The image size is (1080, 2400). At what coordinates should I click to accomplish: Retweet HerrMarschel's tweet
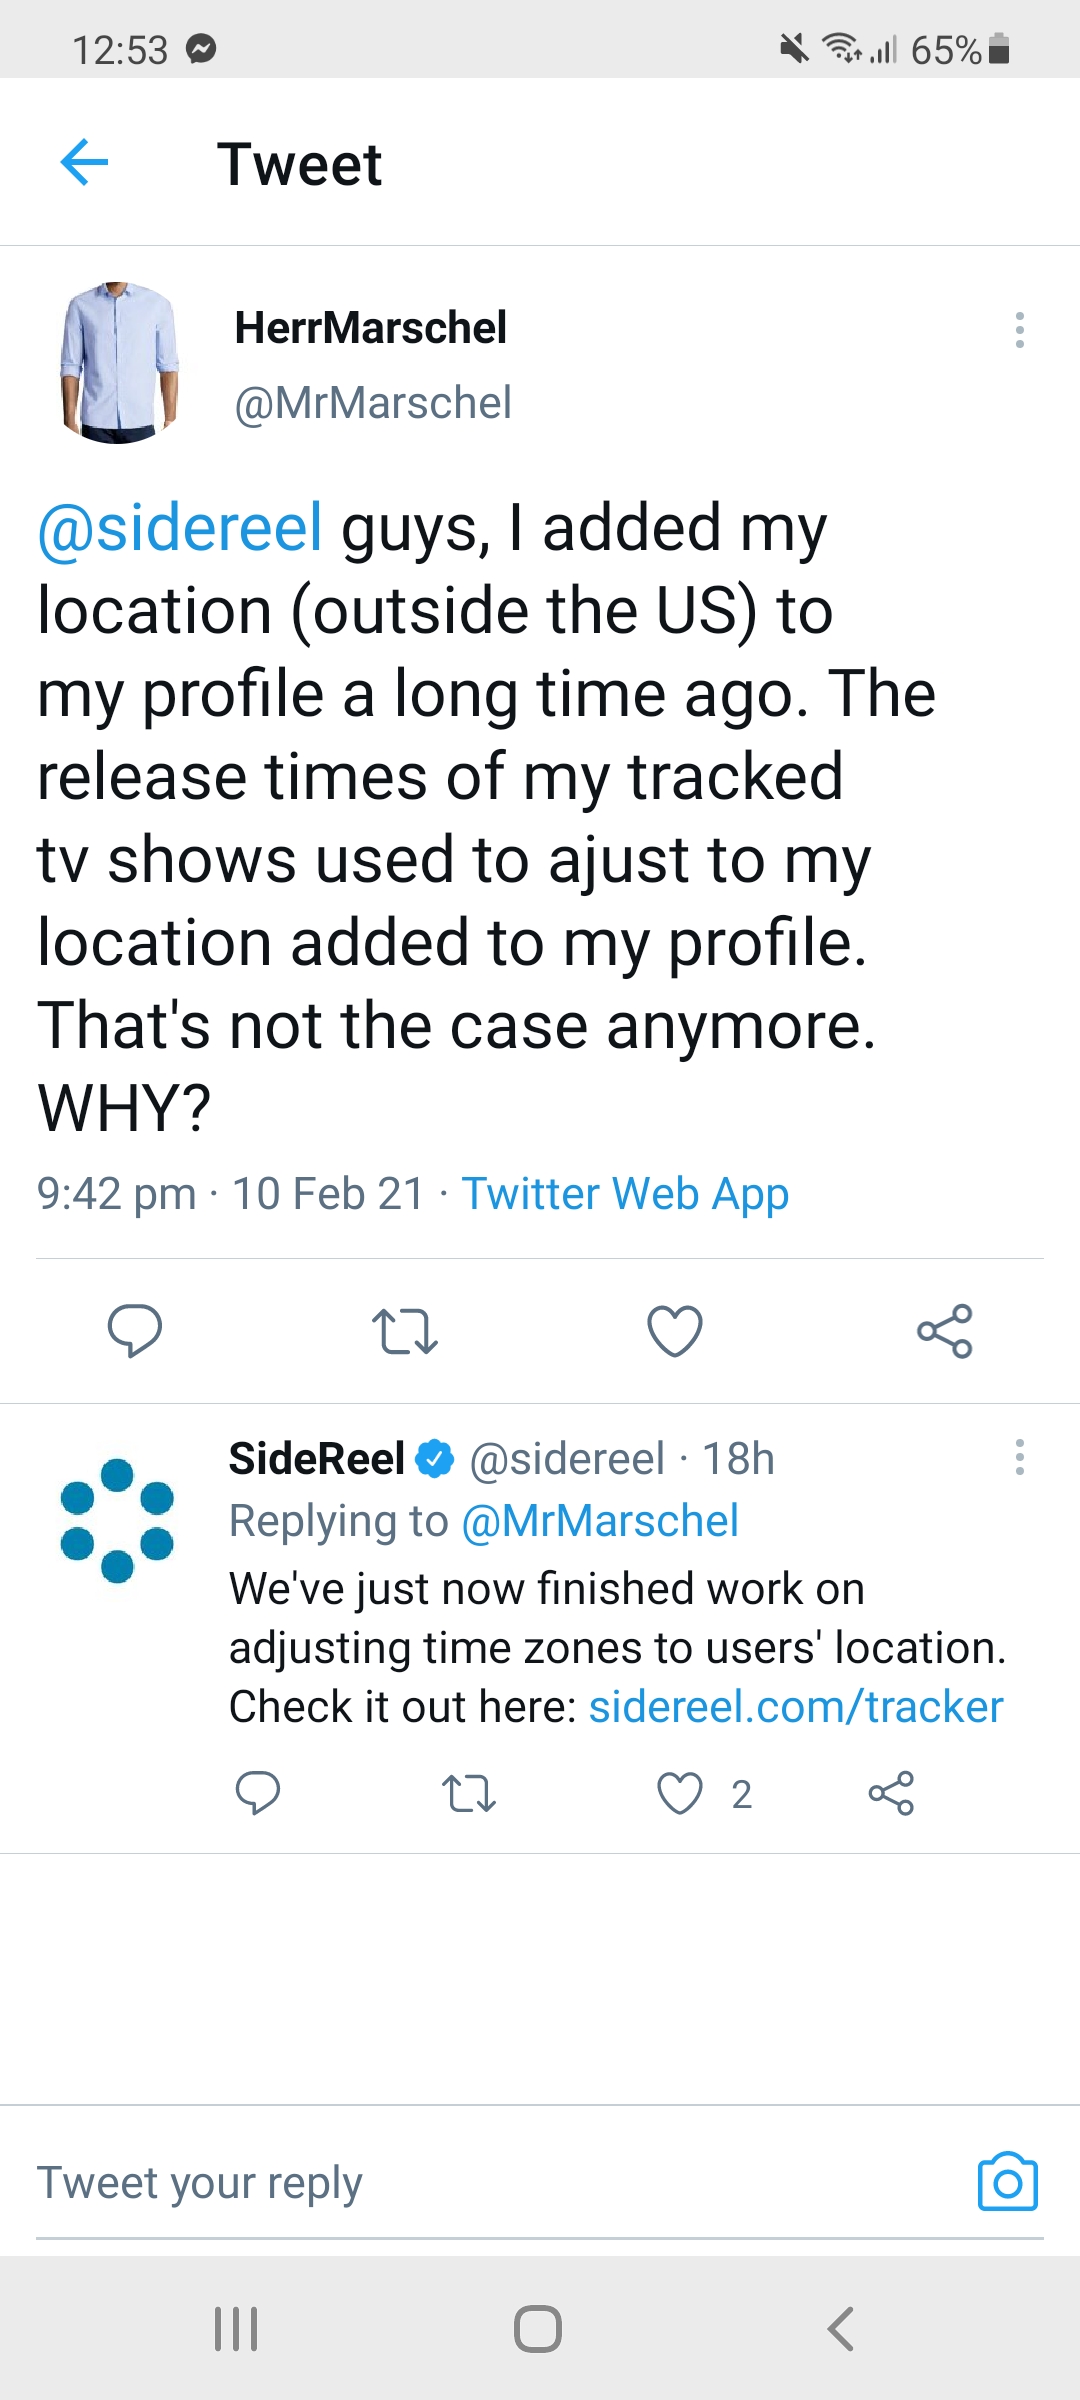(405, 1331)
